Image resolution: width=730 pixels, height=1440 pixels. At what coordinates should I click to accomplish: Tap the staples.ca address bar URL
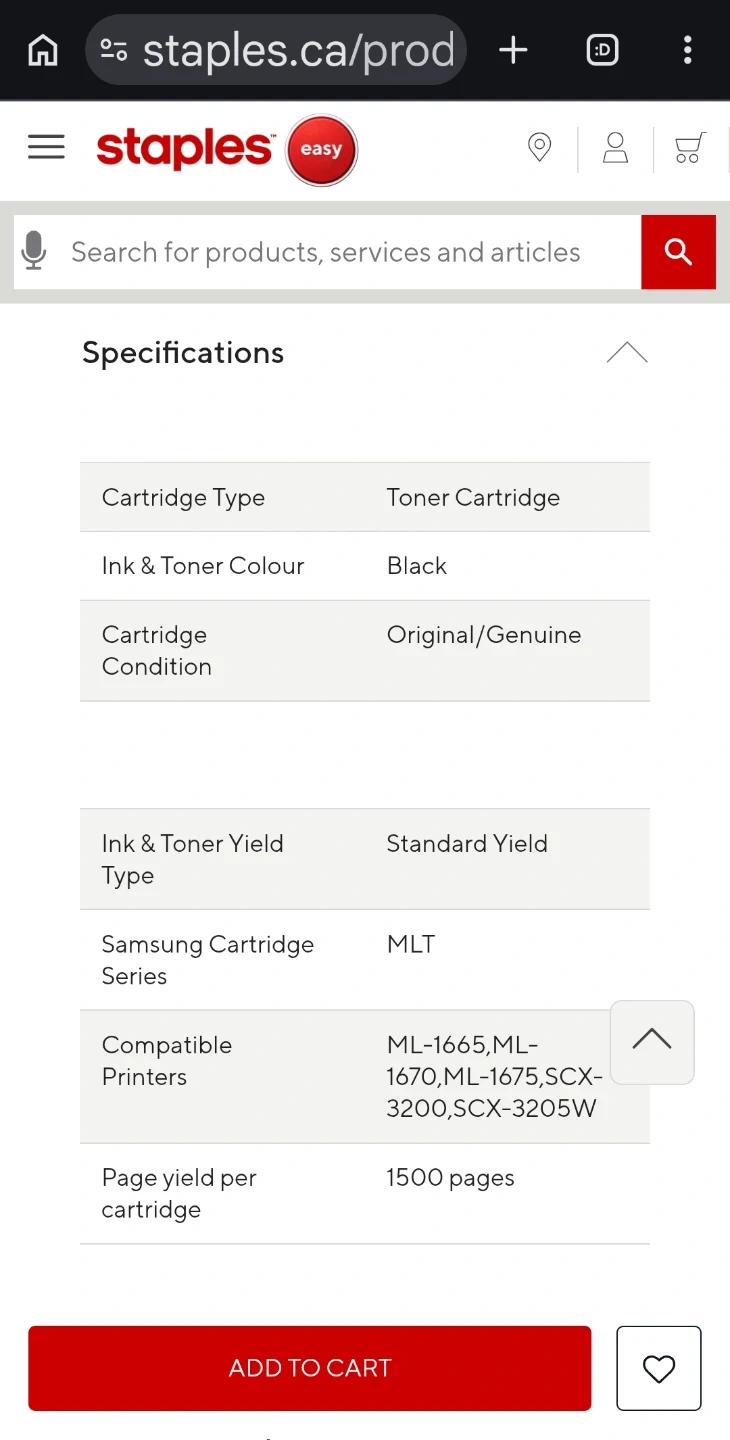[x=298, y=50]
